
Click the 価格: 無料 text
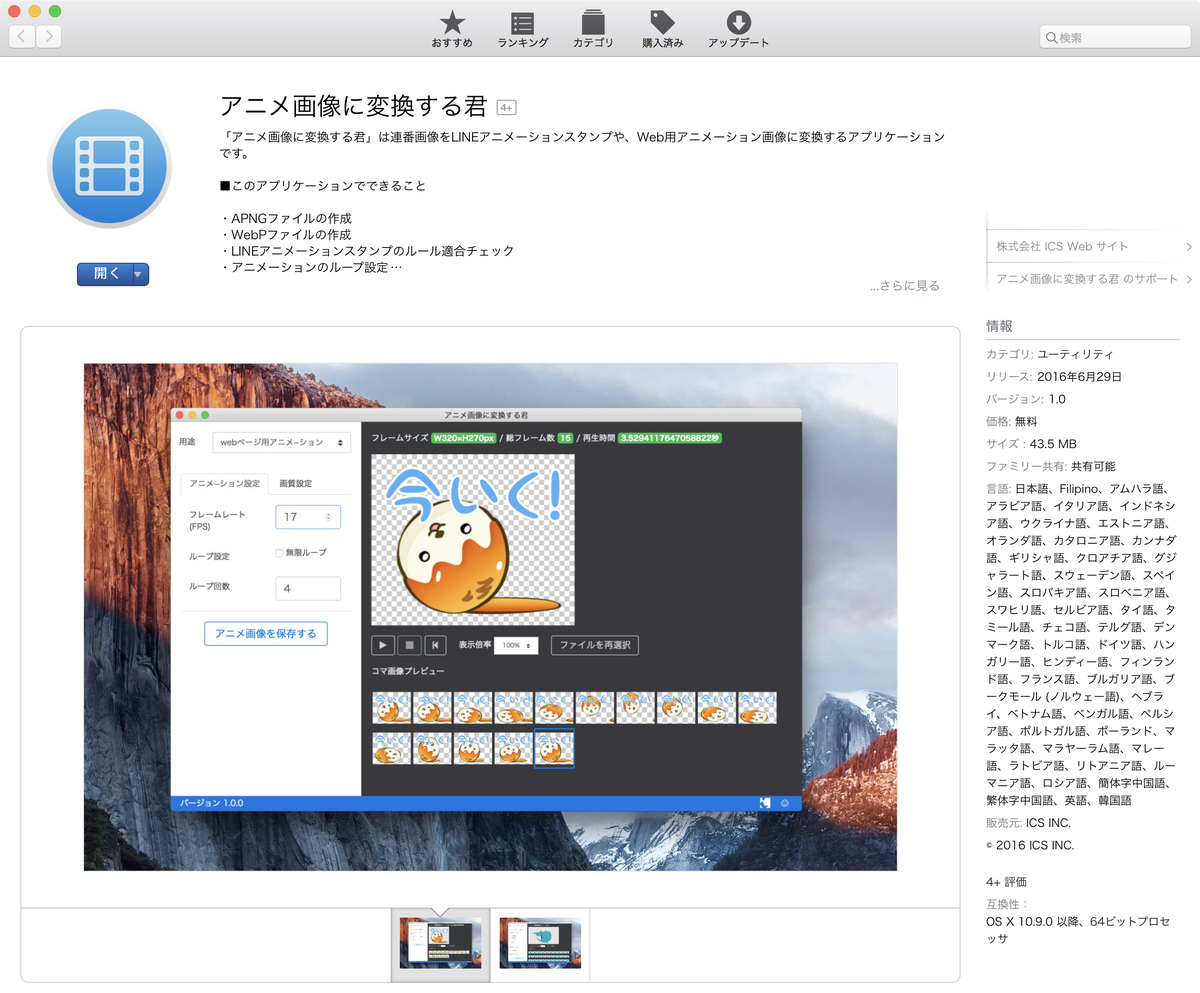1012,422
